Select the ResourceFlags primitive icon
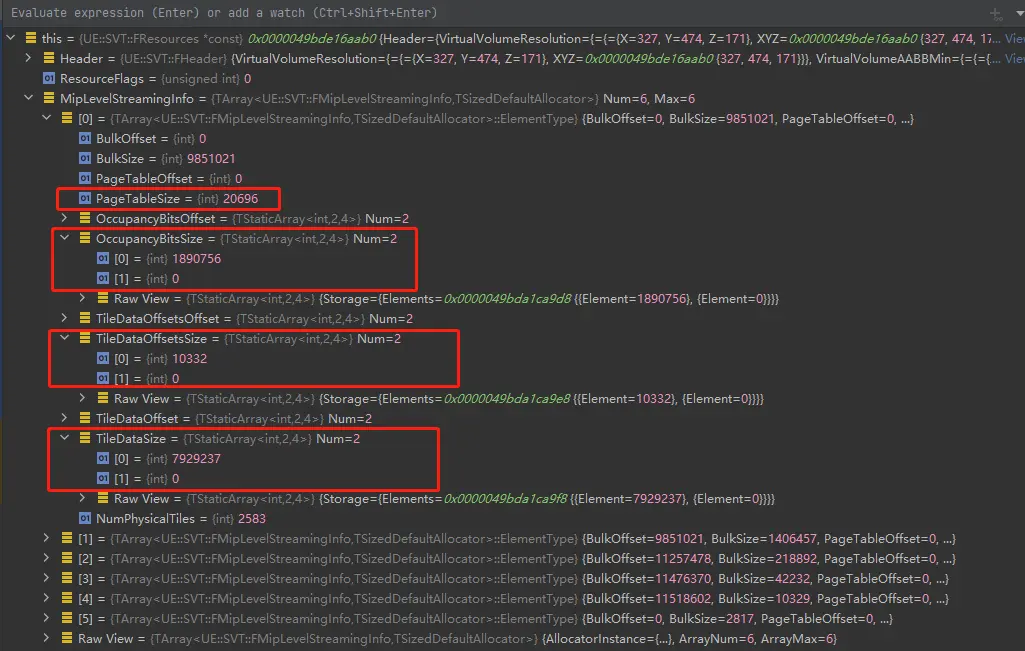Screen dimensions: 1025x651 tap(48, 78)
